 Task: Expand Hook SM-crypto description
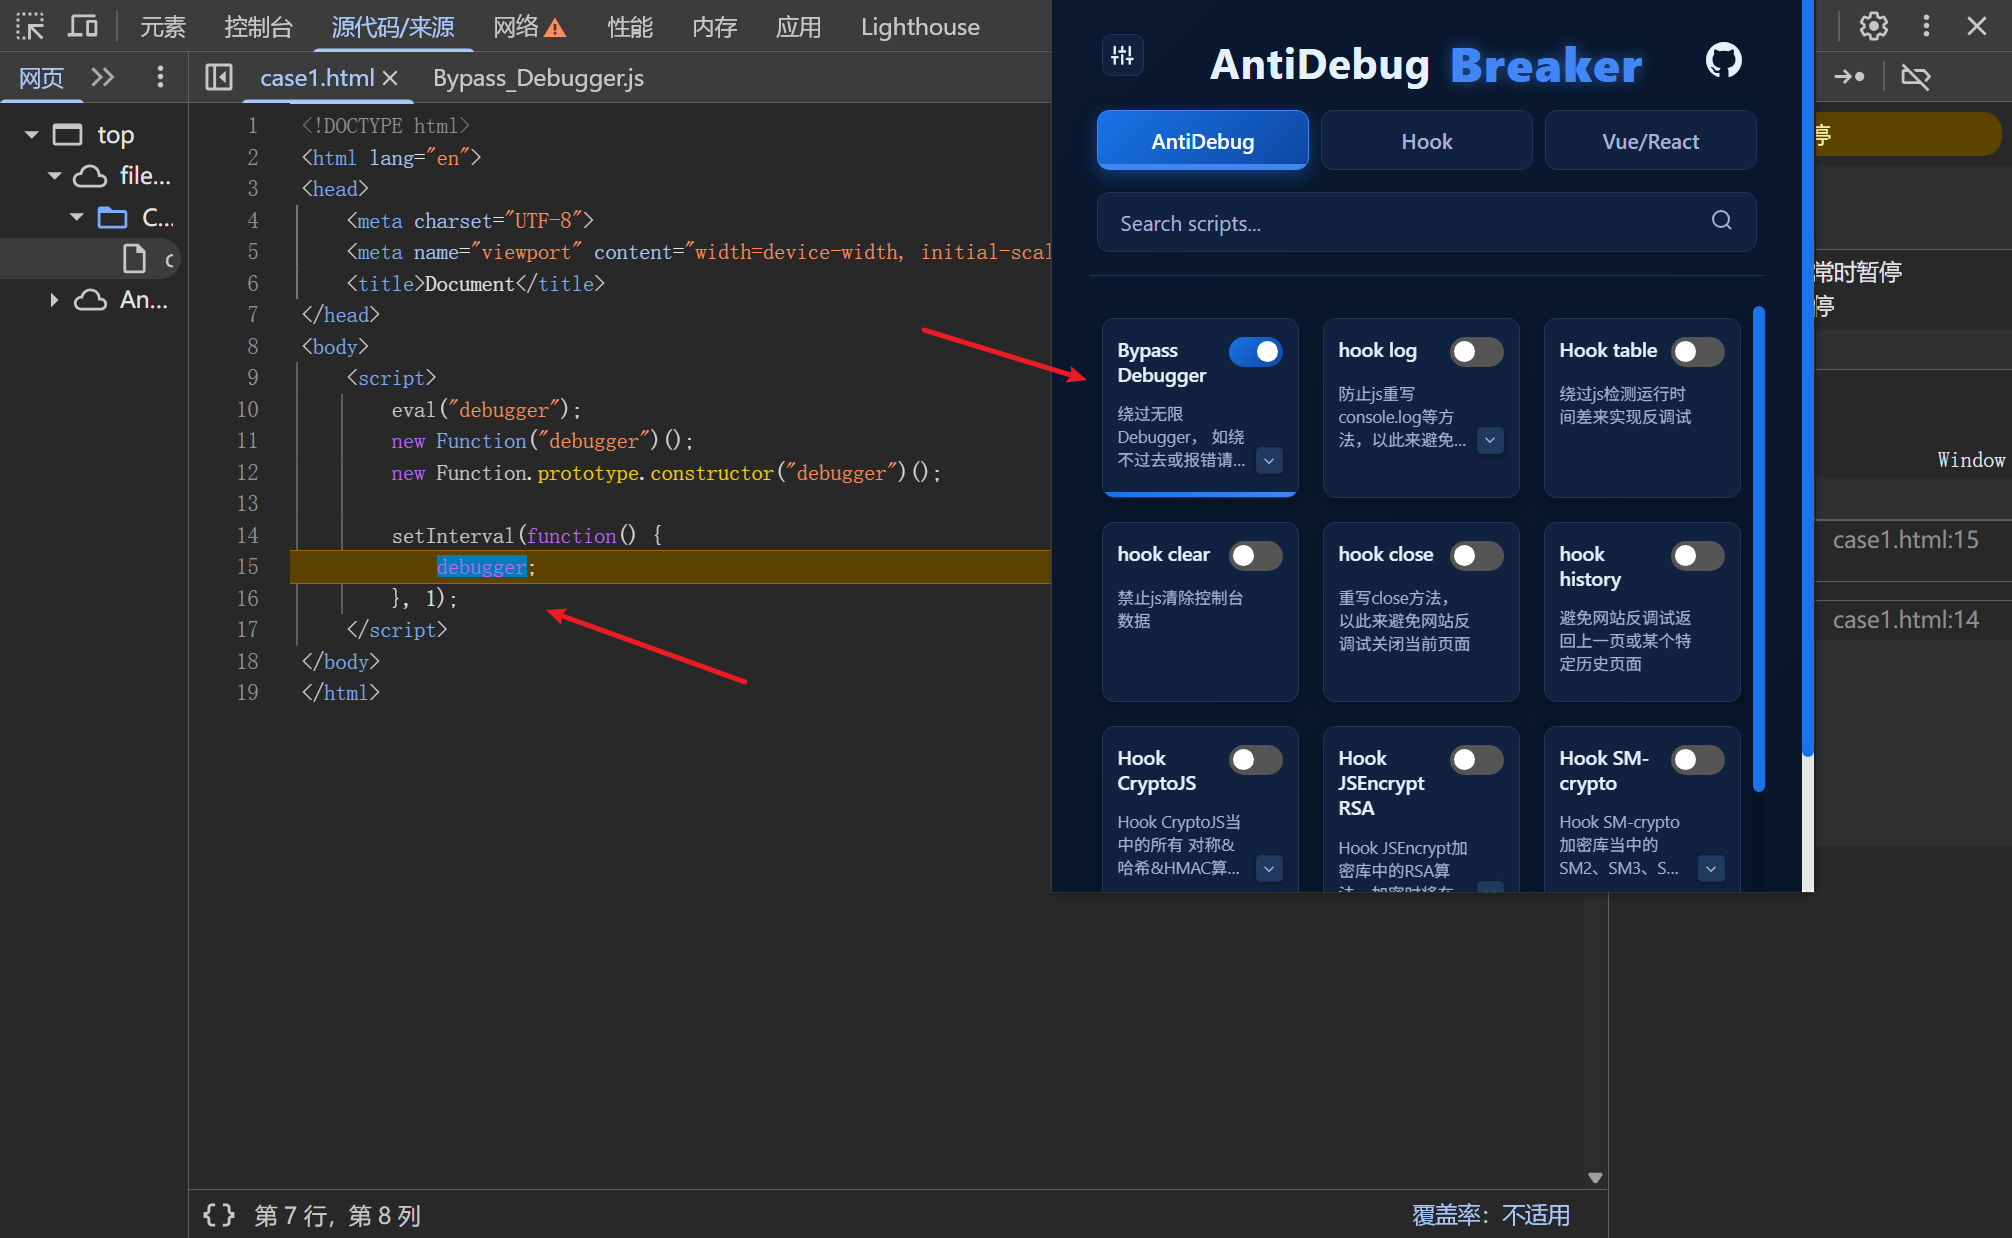coord(1711,868)
